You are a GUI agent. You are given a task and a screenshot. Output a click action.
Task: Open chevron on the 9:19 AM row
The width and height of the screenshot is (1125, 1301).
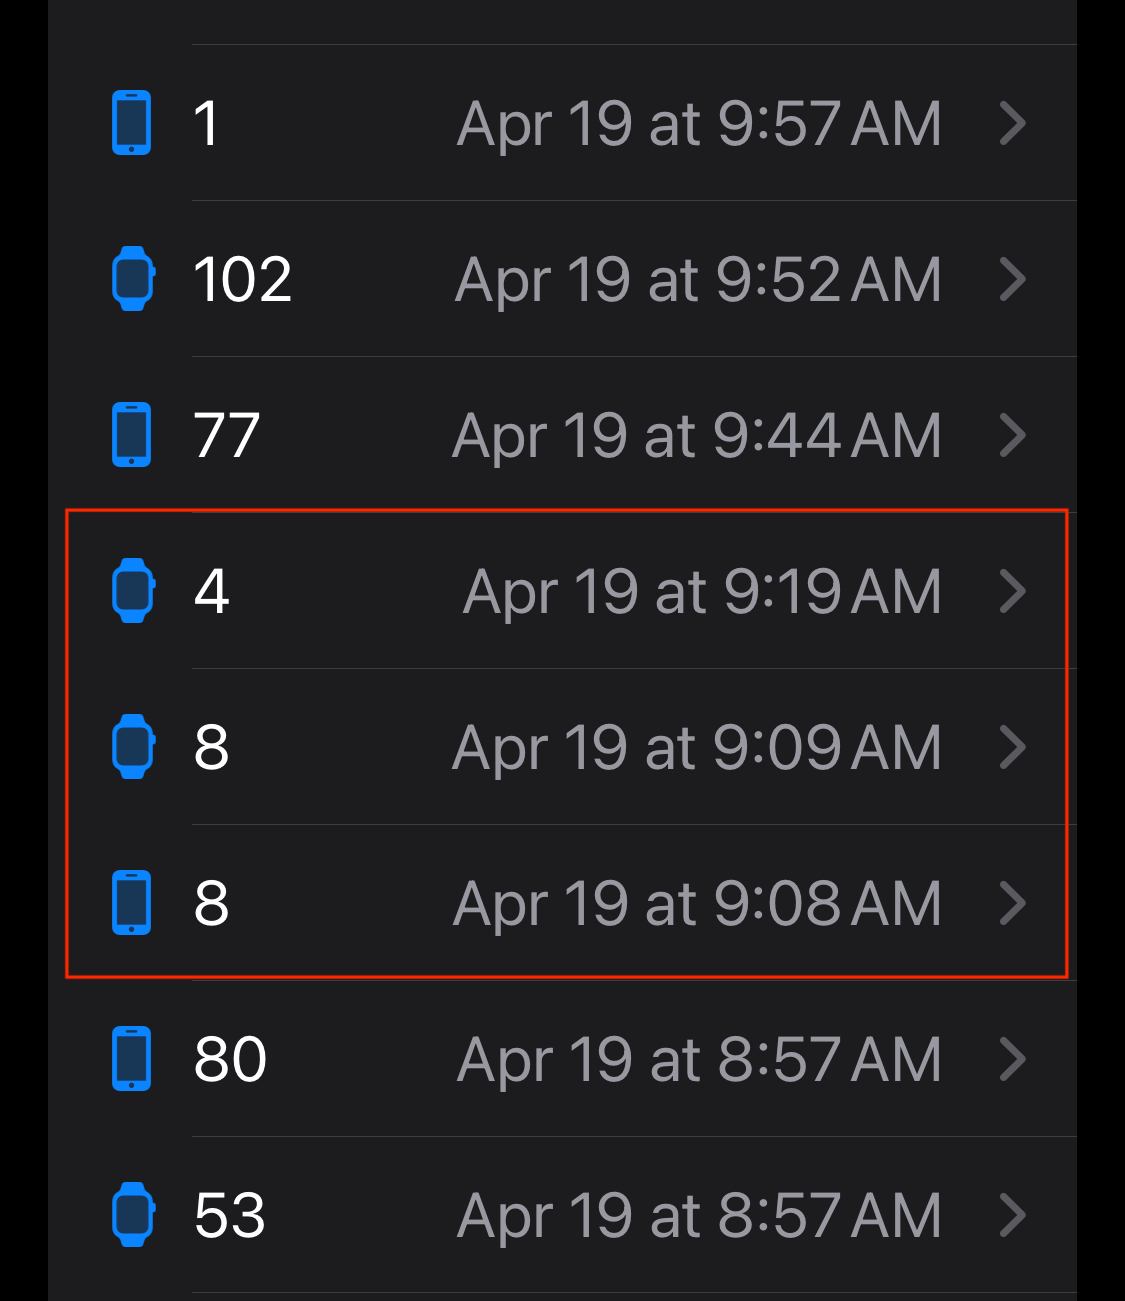coord(1013,591)
